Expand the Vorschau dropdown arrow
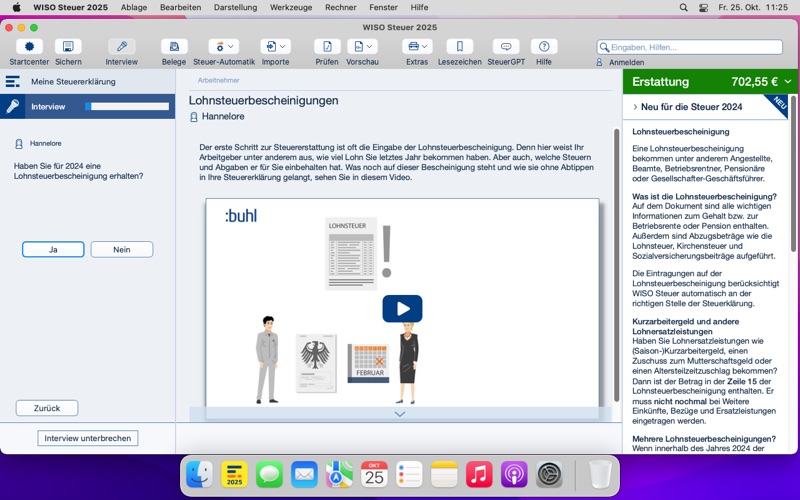This screenshot has width=800, height=500. pos(369,47)
